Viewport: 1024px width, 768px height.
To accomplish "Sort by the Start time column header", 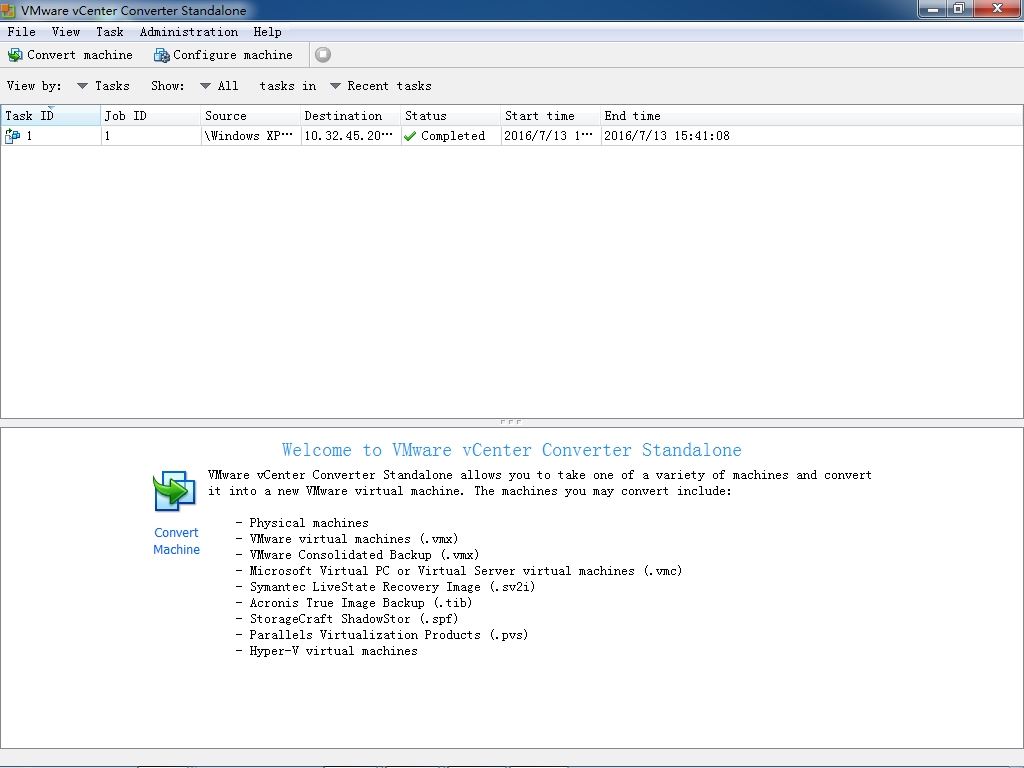I will coord(551,116).
